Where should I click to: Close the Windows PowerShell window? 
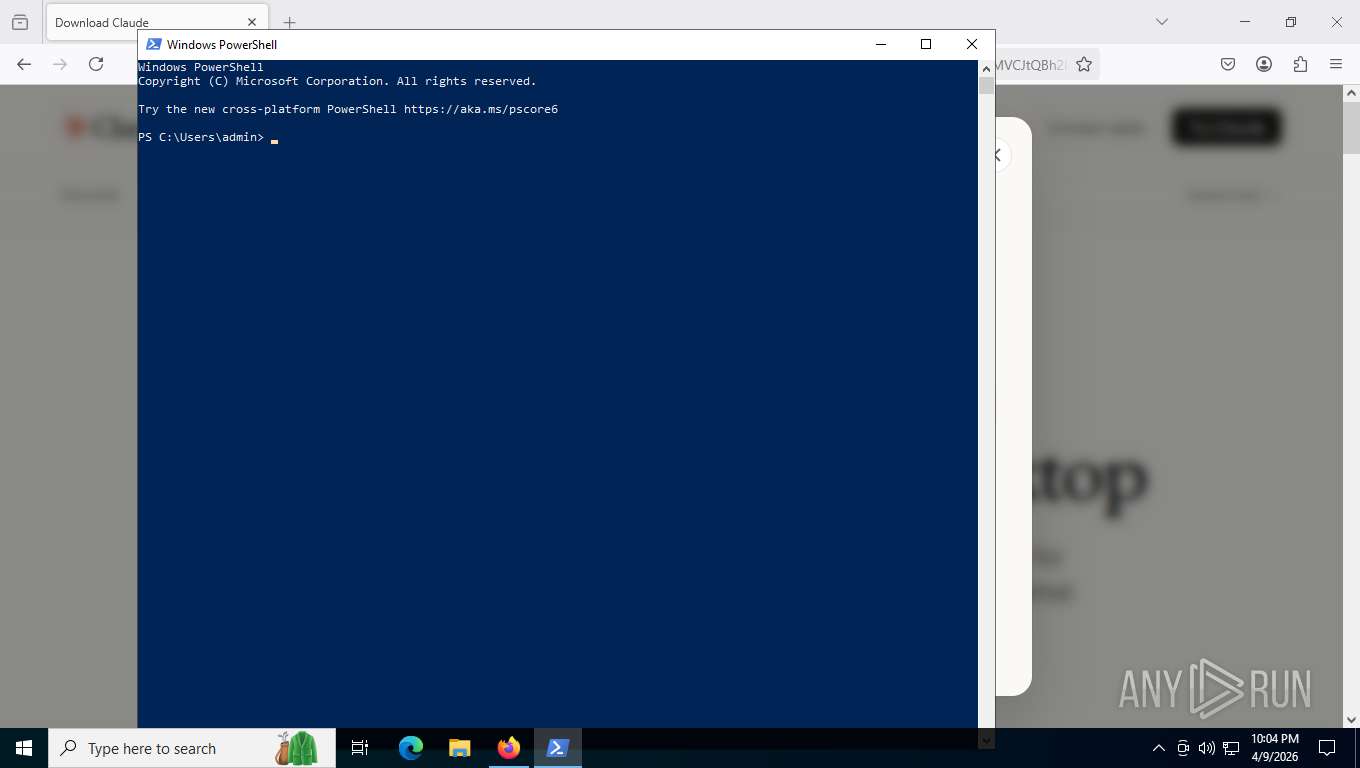[x=971, y=44]
